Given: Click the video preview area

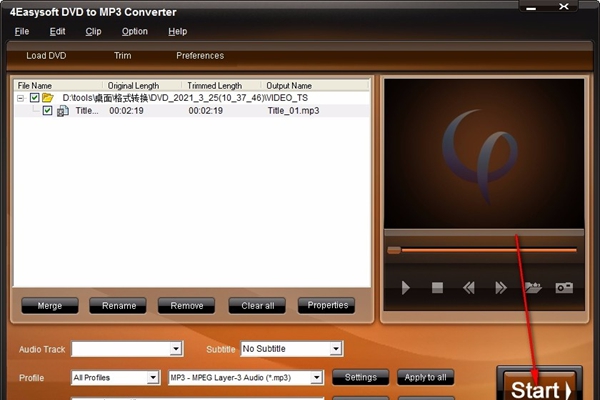Looking at the screenshot, I should [484, 154].
